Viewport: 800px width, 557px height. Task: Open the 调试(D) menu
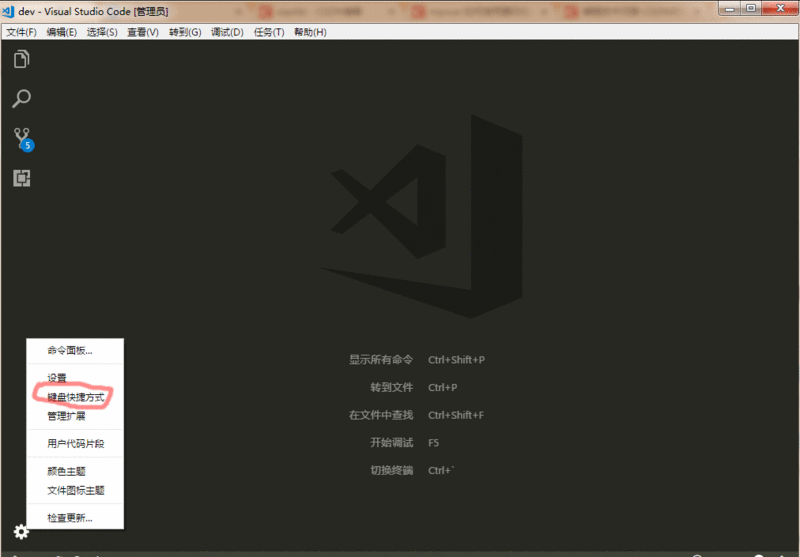[227, 32]
